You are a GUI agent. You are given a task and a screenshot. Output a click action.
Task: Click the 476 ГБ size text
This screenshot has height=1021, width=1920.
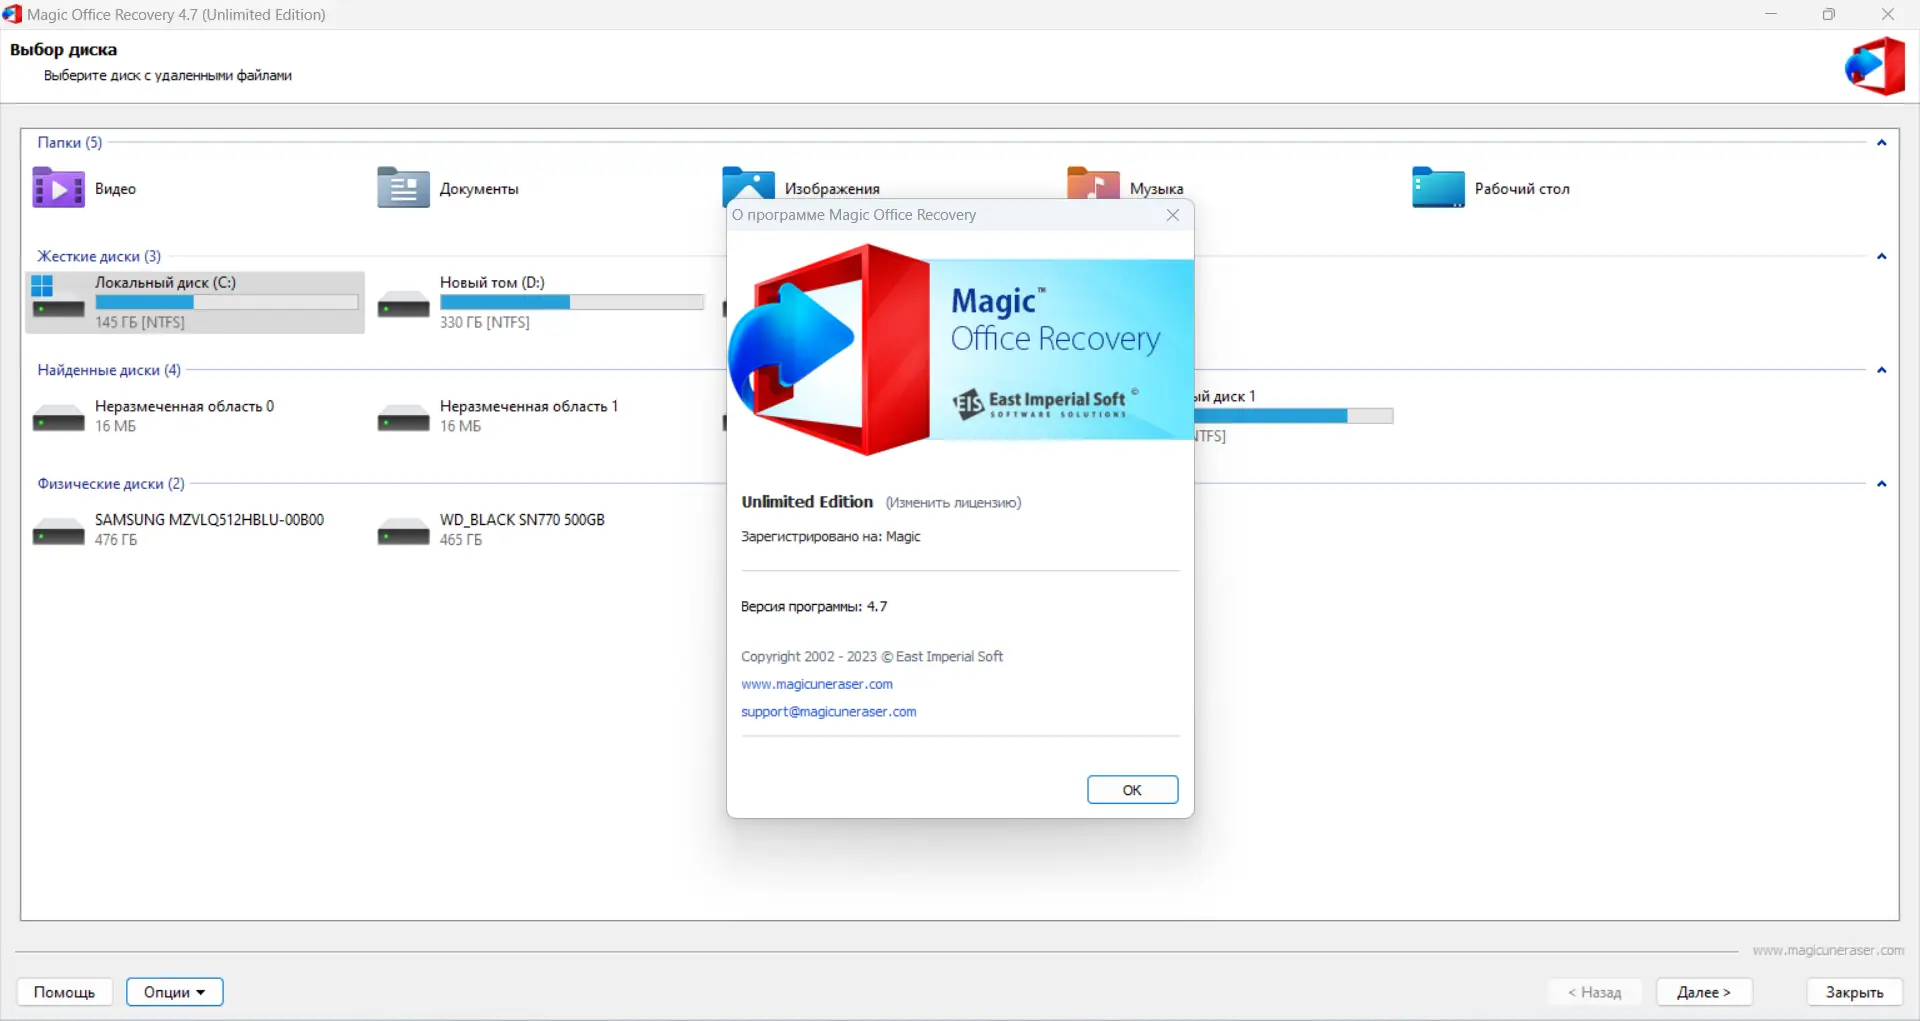click(x=116, y=540)
